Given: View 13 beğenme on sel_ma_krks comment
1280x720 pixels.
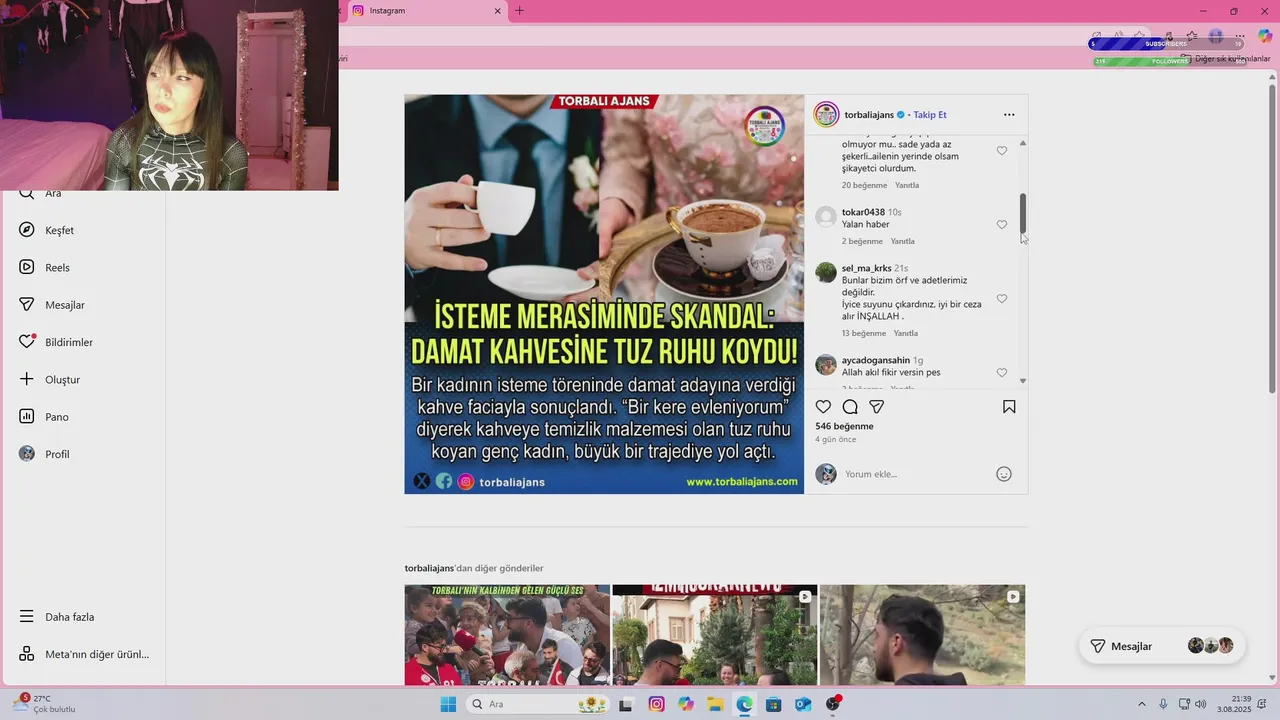Looking at the screenshot, I should 864,333.
